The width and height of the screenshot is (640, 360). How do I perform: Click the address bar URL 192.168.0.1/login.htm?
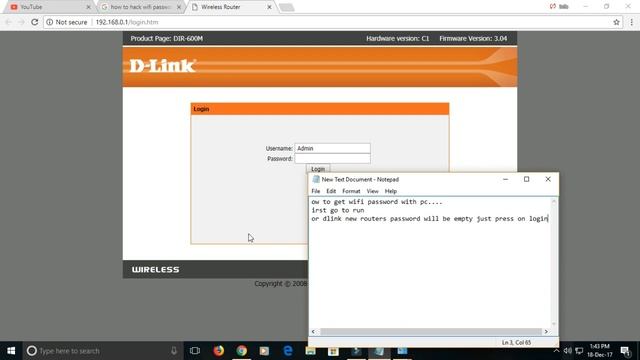click(x=127, y=22)
